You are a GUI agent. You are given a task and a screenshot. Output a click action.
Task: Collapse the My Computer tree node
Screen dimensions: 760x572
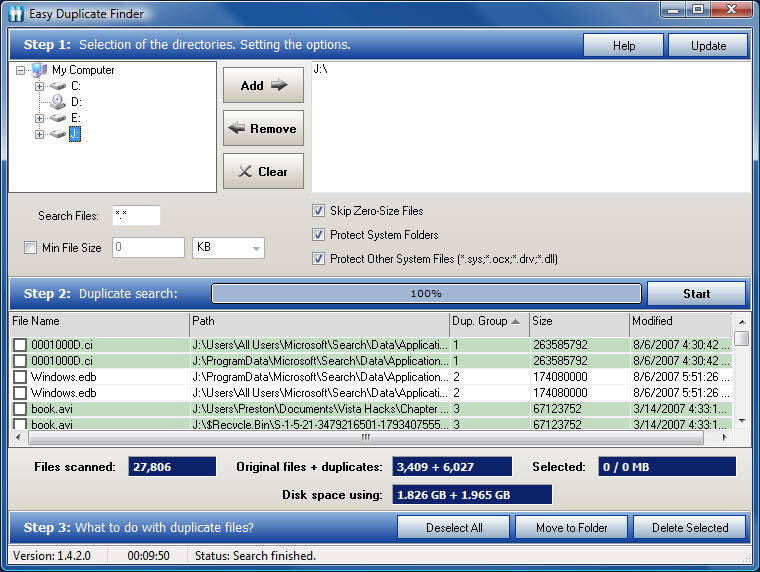tap(20, 70)
